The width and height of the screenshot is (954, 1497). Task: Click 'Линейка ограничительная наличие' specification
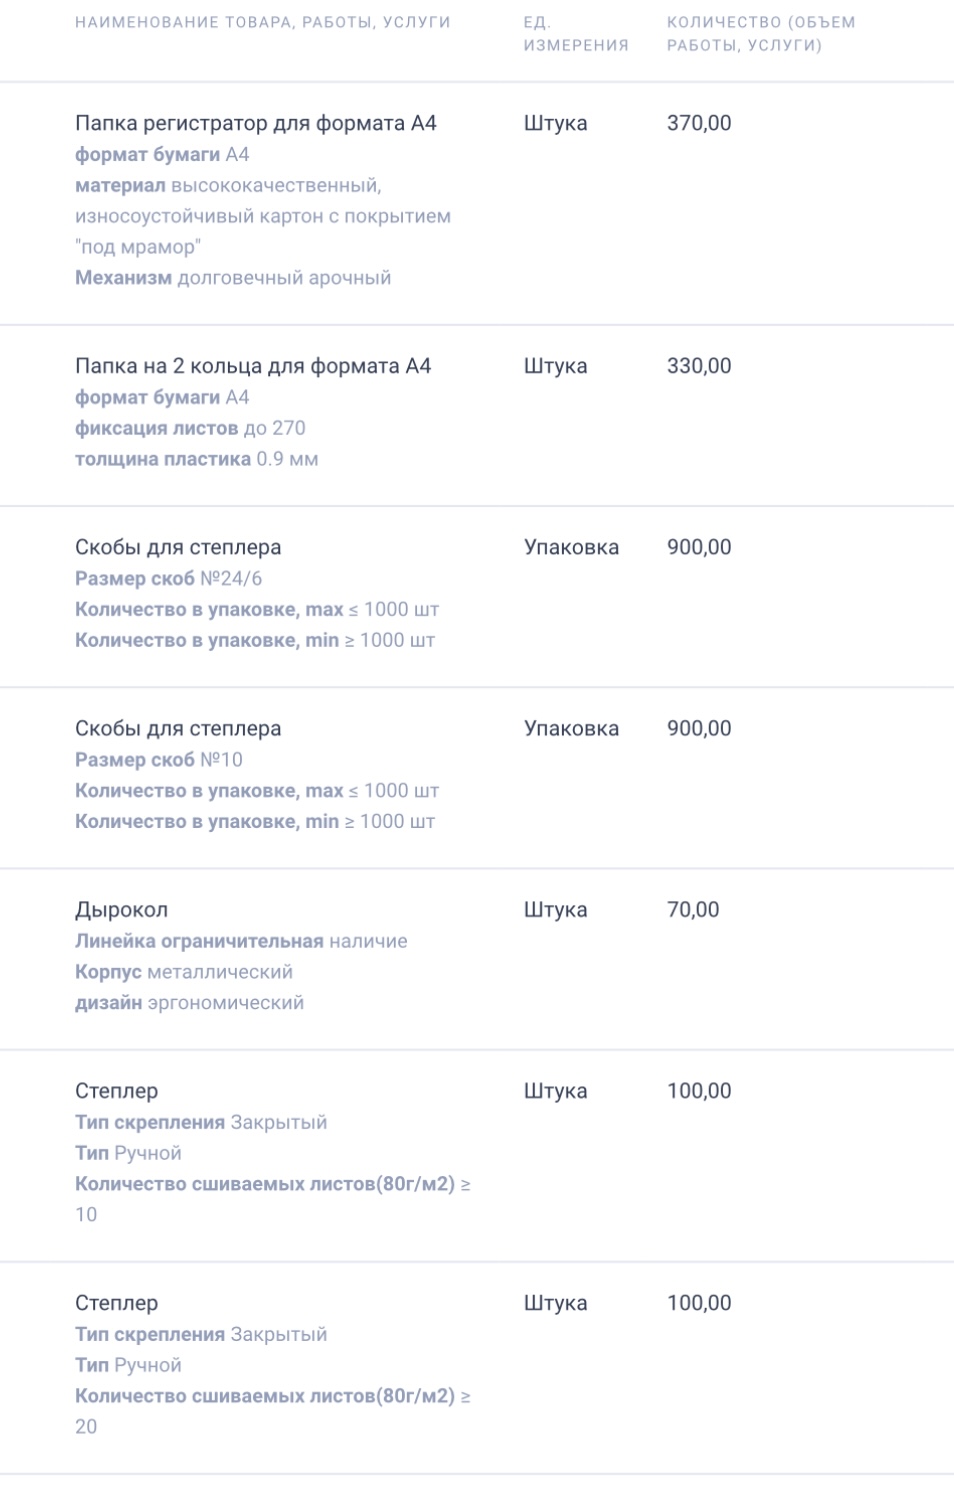[x=241, y=941]
